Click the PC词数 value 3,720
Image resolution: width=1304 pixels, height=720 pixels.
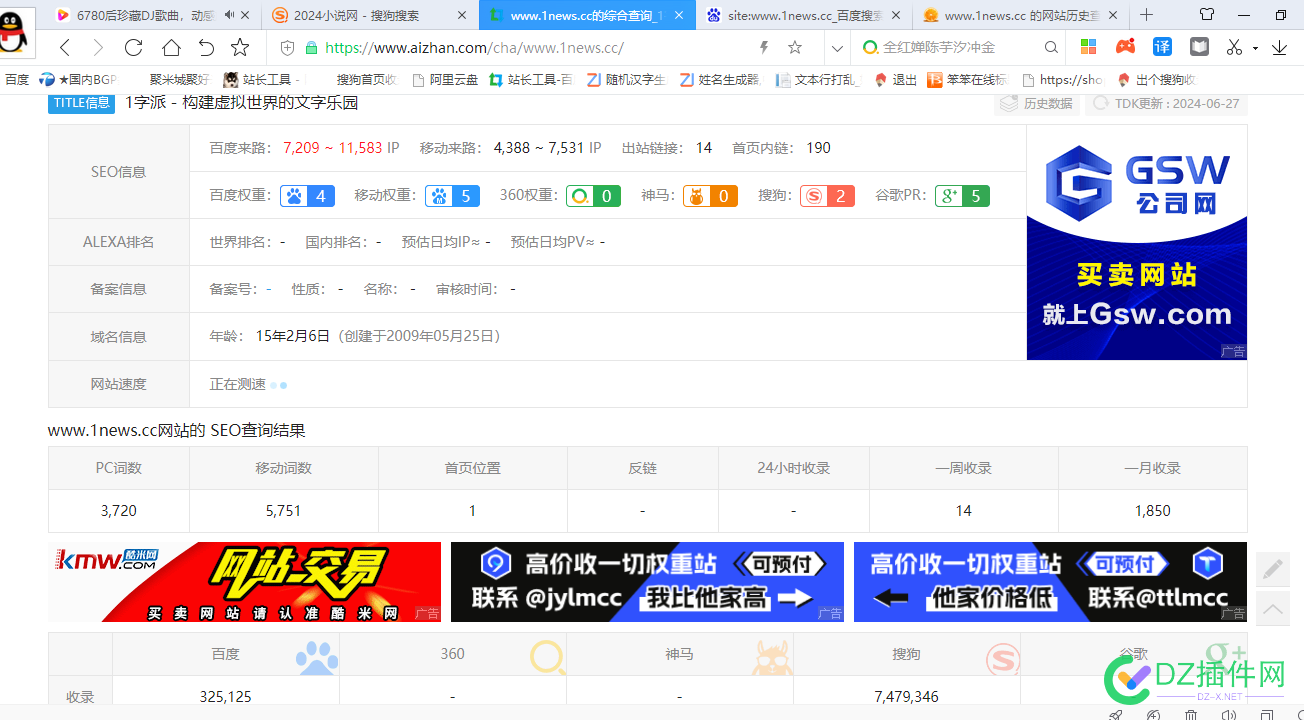(x=119, y=511)
